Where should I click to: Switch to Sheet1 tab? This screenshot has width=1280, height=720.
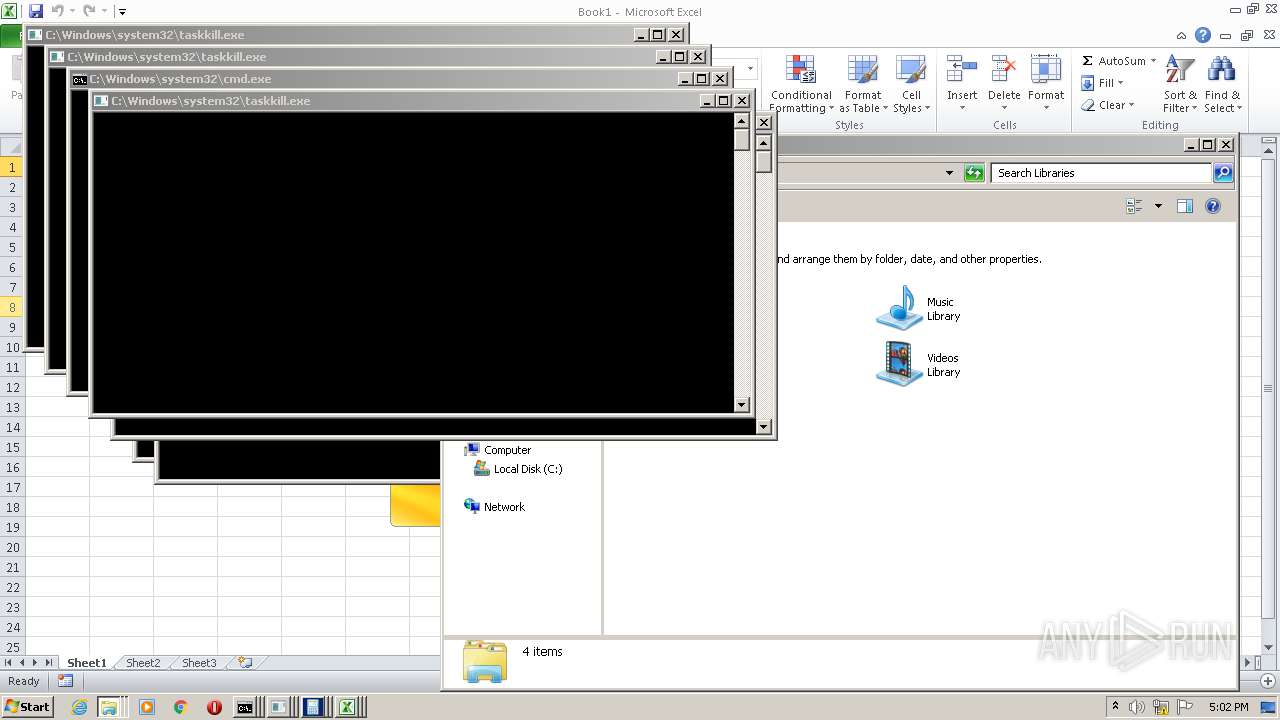[86, 663]
